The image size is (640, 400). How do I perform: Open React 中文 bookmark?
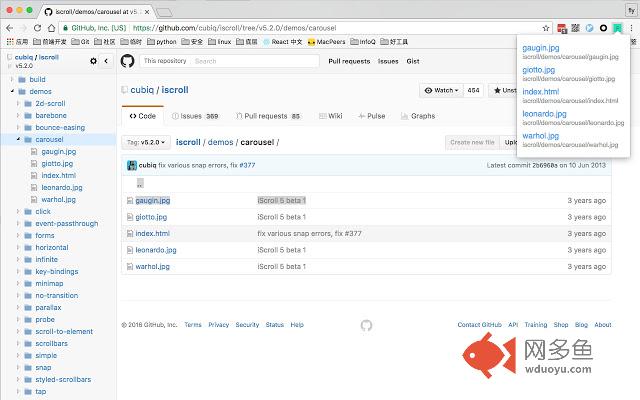pos(283,42)
